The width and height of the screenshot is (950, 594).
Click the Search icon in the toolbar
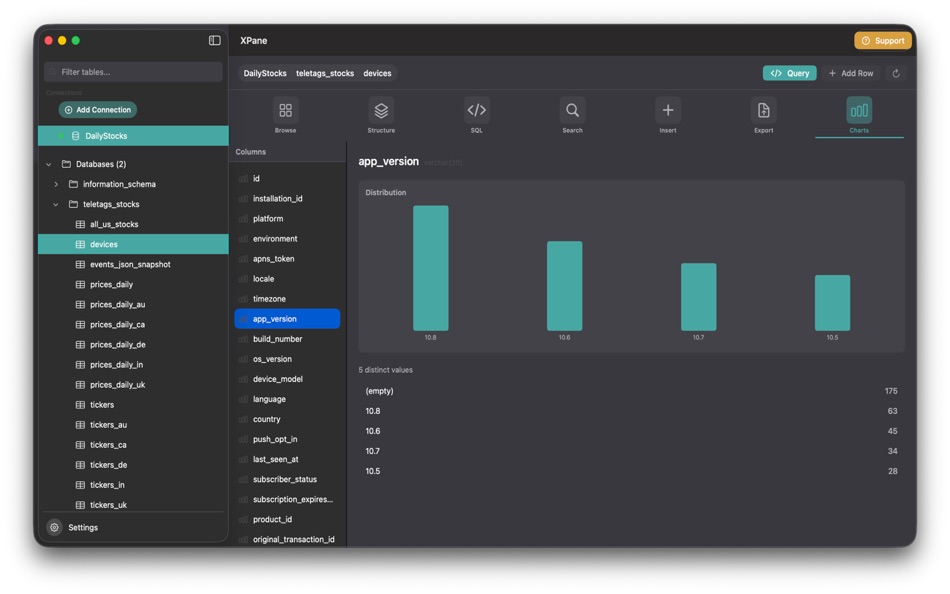tap(572, 112)
